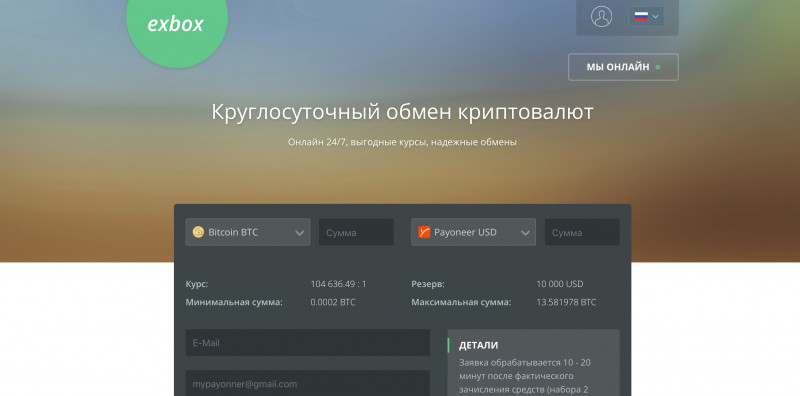The height and width of the screenshot is (396, 800).
Task: Click the reserve value 10 000 USD
Action: [x=560, y=284]
